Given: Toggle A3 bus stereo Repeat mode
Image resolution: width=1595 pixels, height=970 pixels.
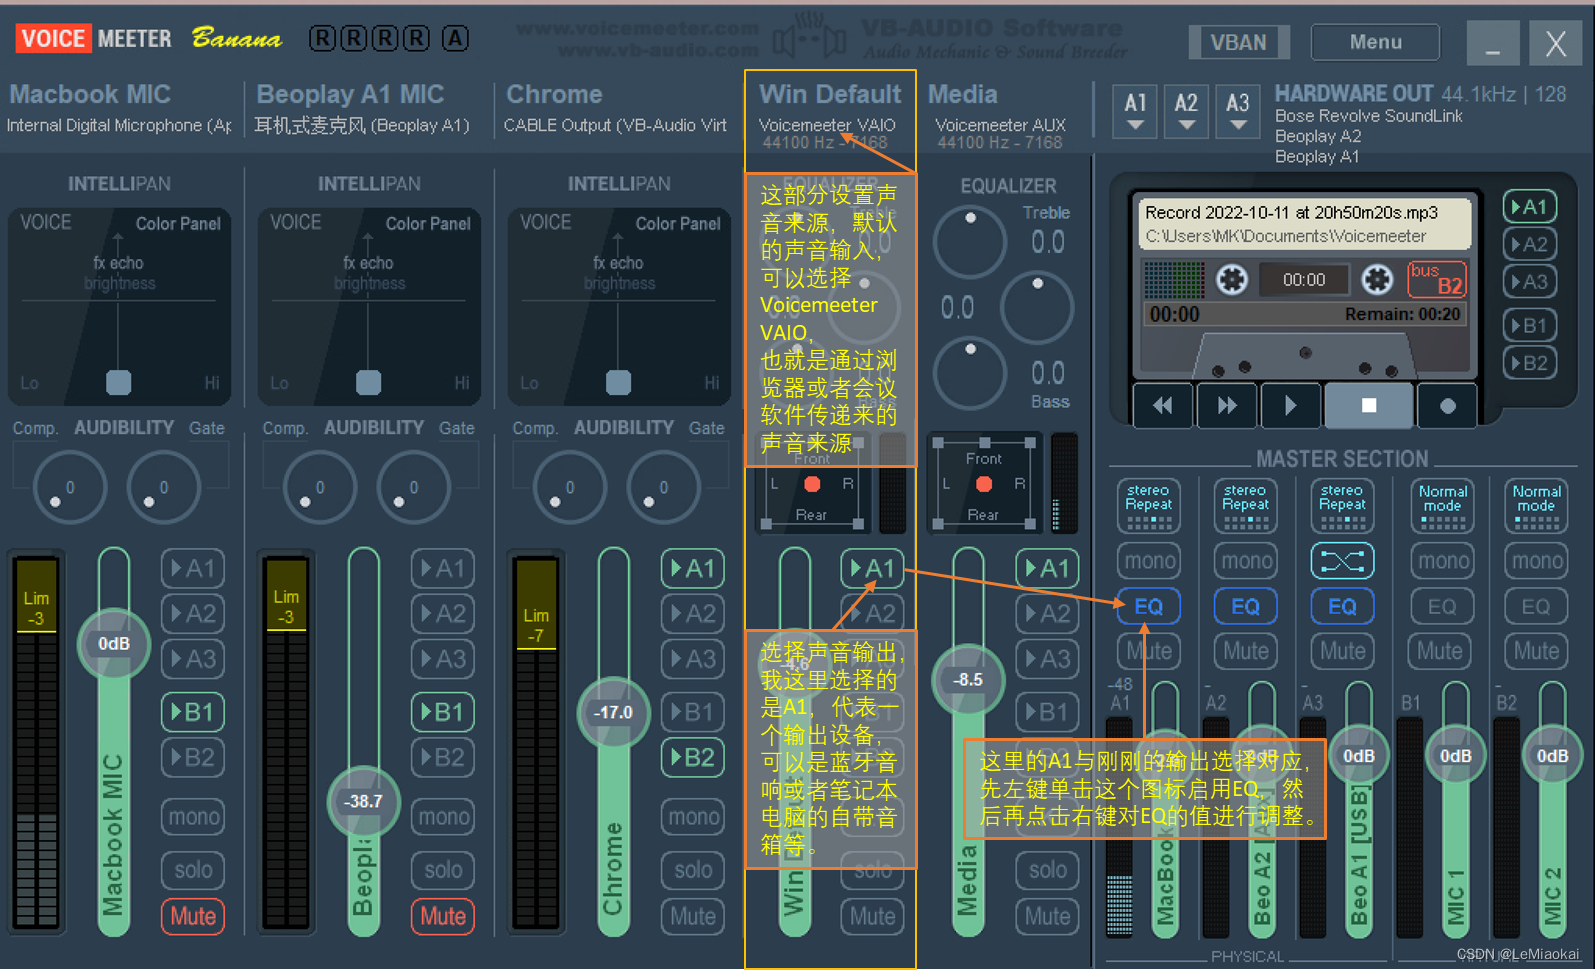Looking at the screenshot, I should (1342, 505).
